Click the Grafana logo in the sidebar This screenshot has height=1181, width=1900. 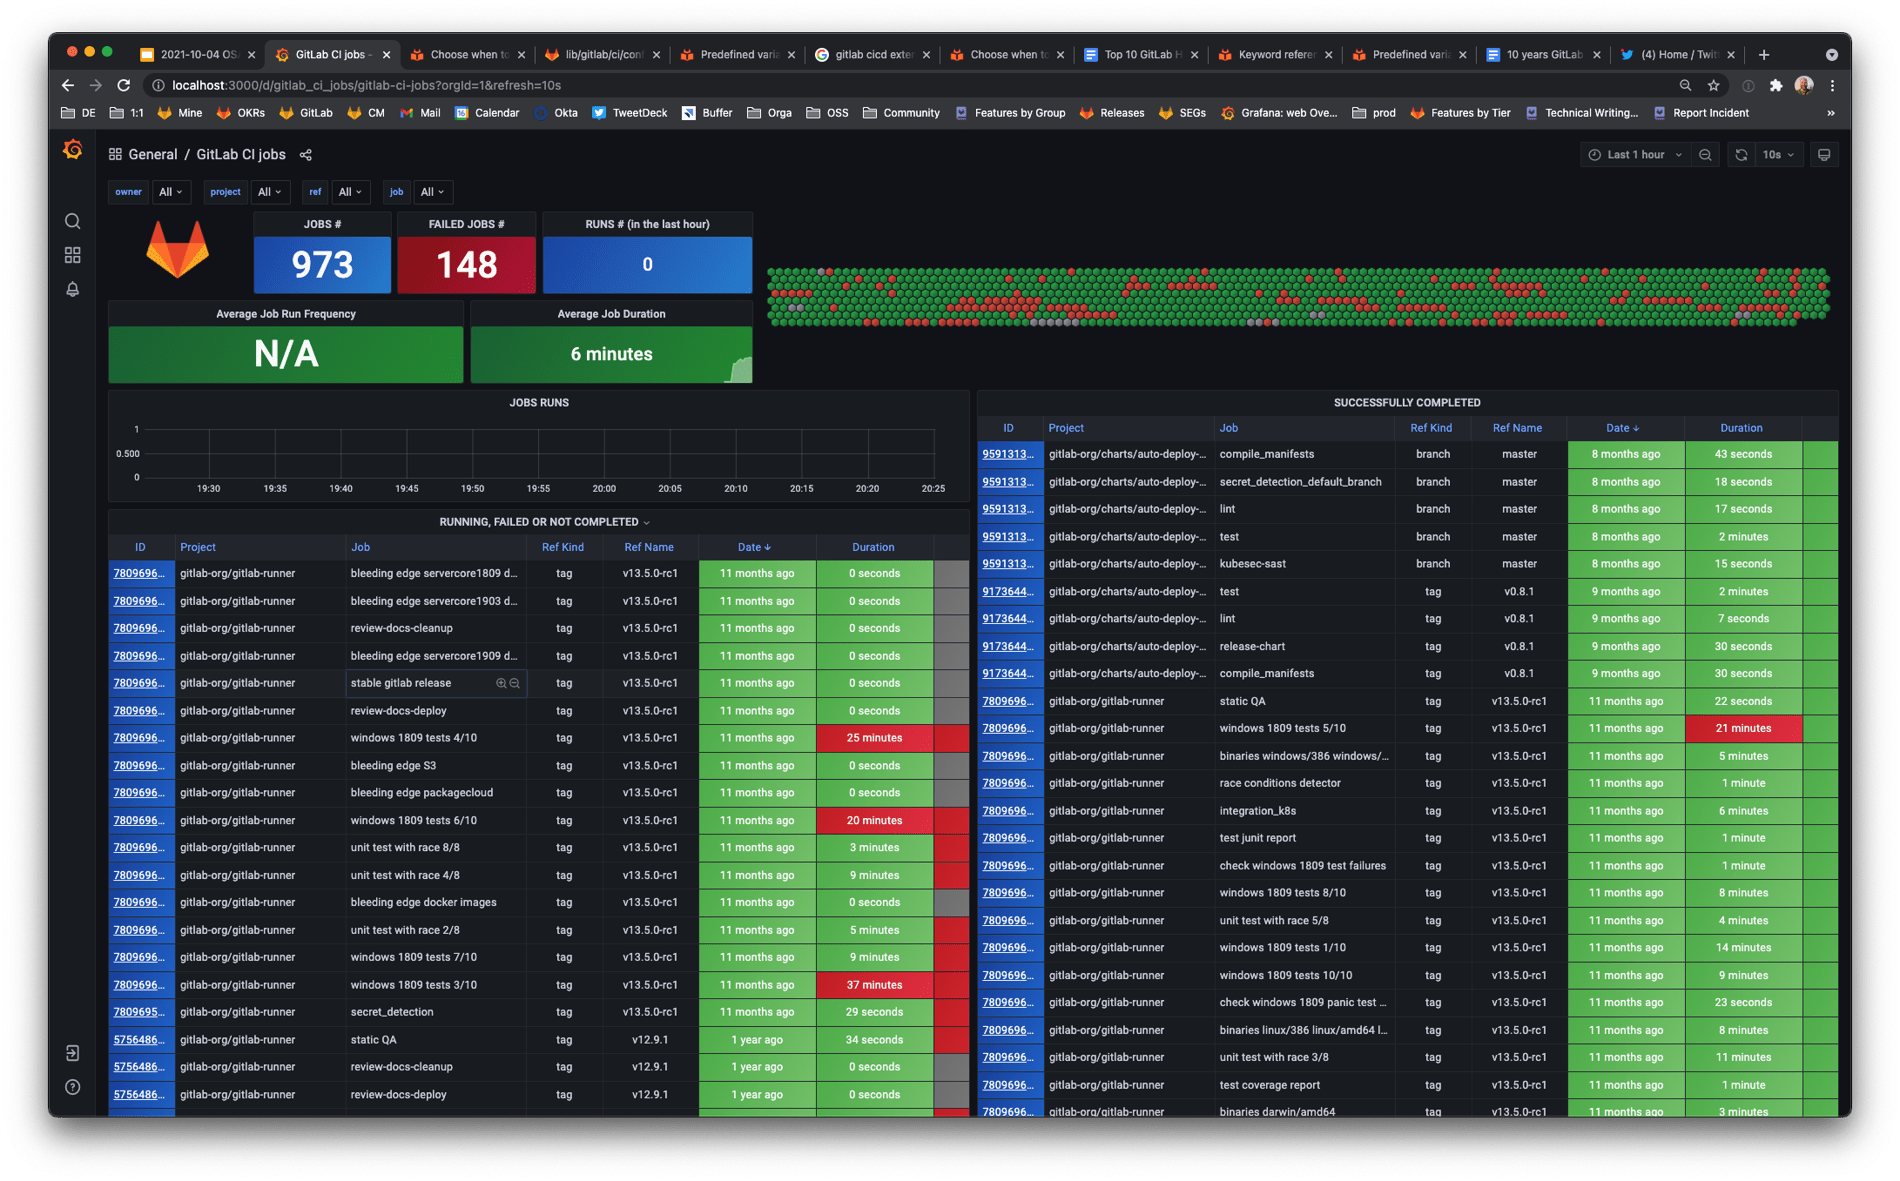click(x=73, y=150)
